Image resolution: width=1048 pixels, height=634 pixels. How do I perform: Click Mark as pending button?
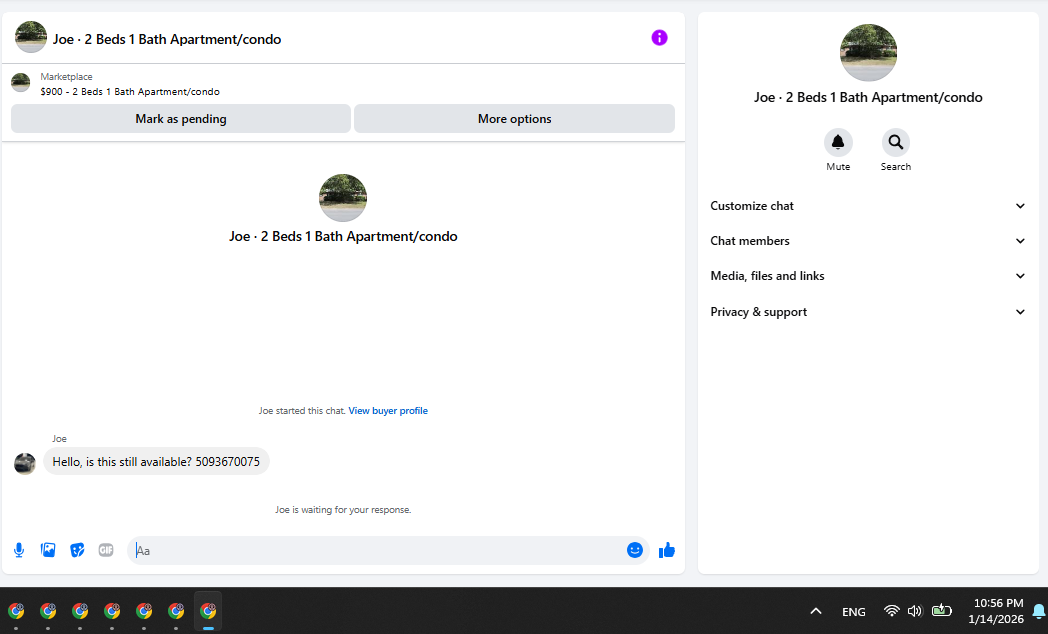(x=180, y=119)
